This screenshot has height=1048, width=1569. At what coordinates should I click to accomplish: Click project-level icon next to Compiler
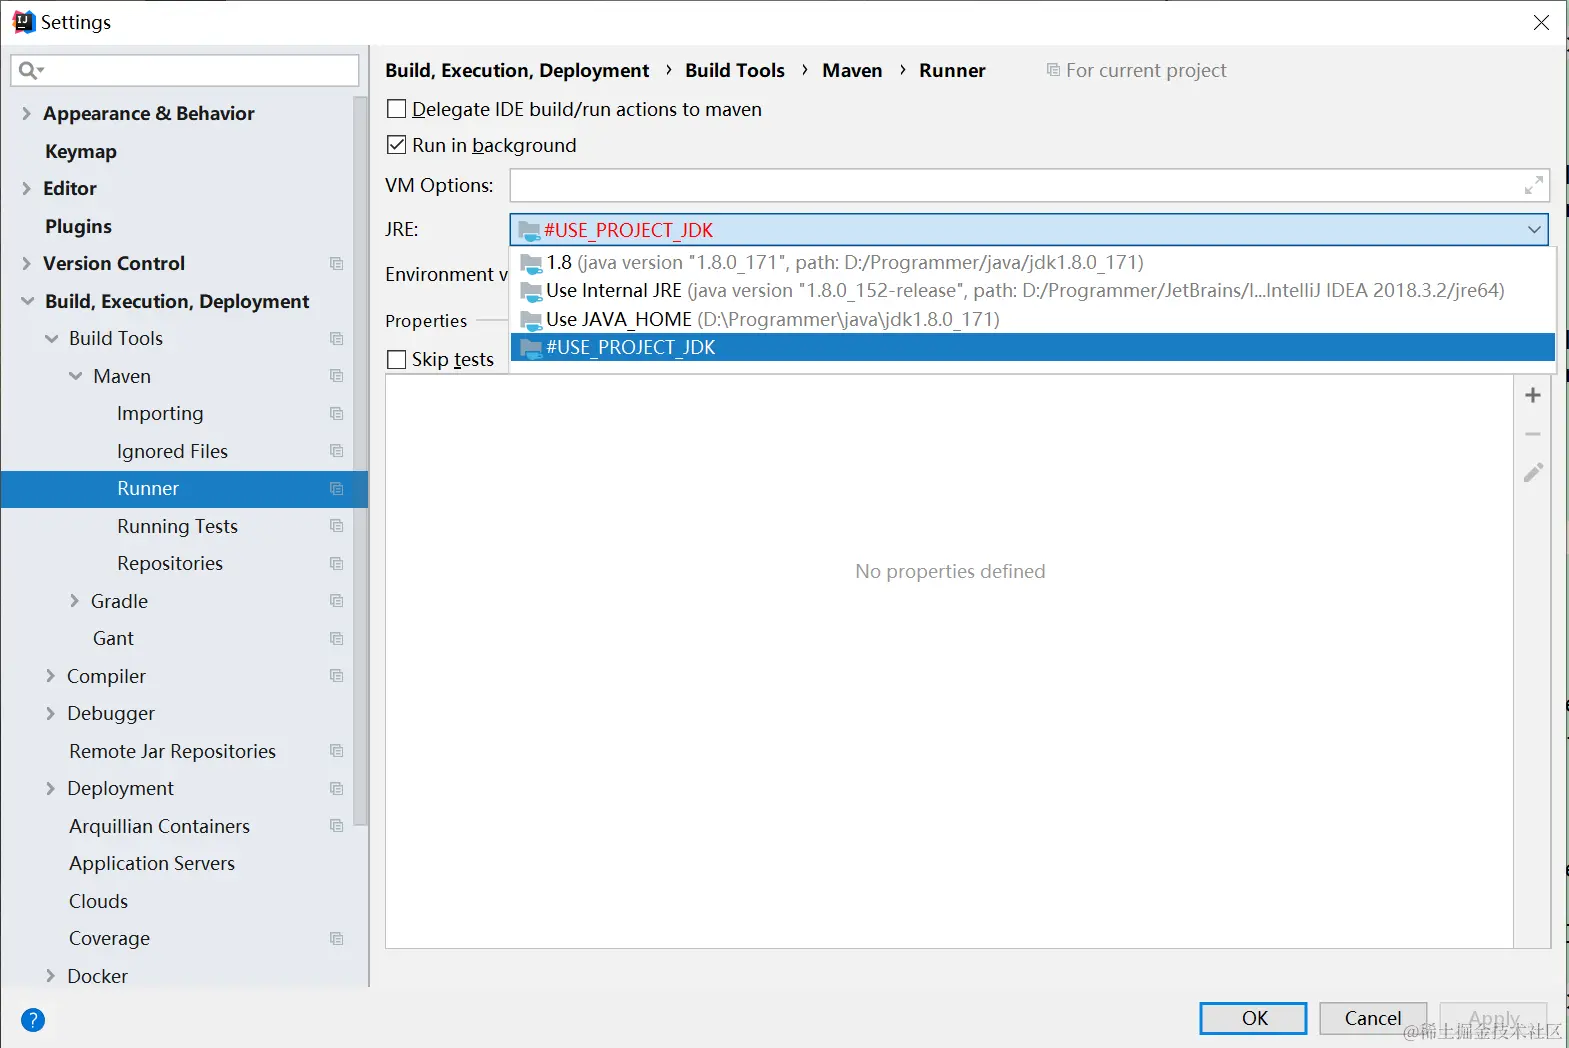pyautogui.click(x=336, y=676)
